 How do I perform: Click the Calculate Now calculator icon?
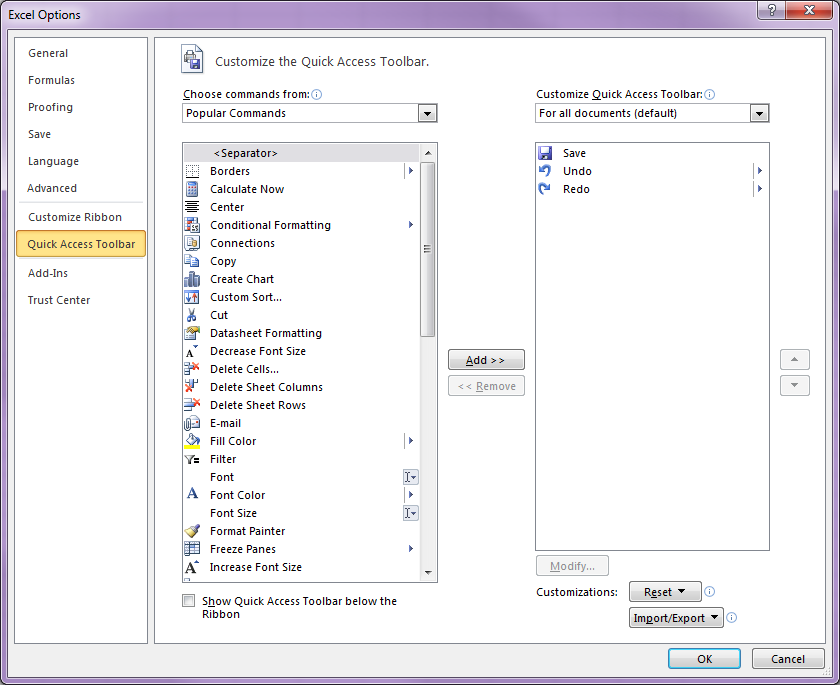(192, 189)
